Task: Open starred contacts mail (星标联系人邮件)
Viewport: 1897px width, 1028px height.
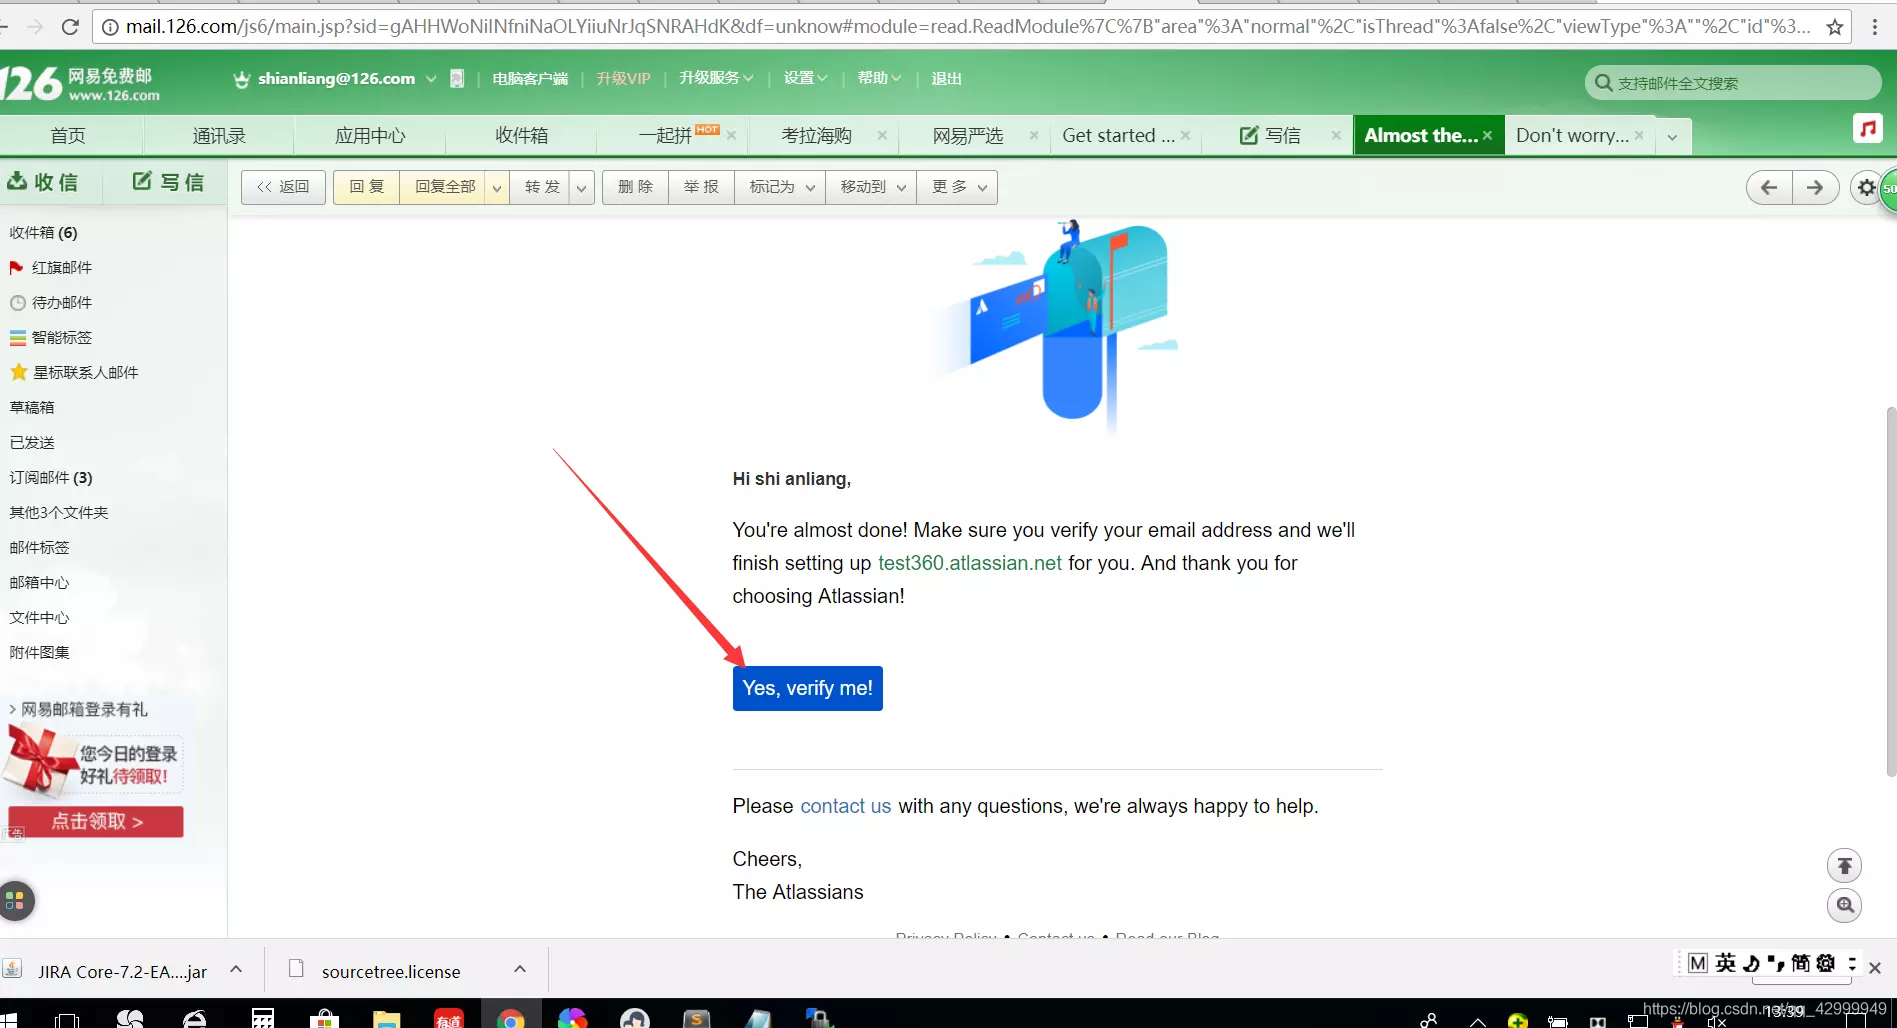Action: pyautogui.click(x=74, y=372)
